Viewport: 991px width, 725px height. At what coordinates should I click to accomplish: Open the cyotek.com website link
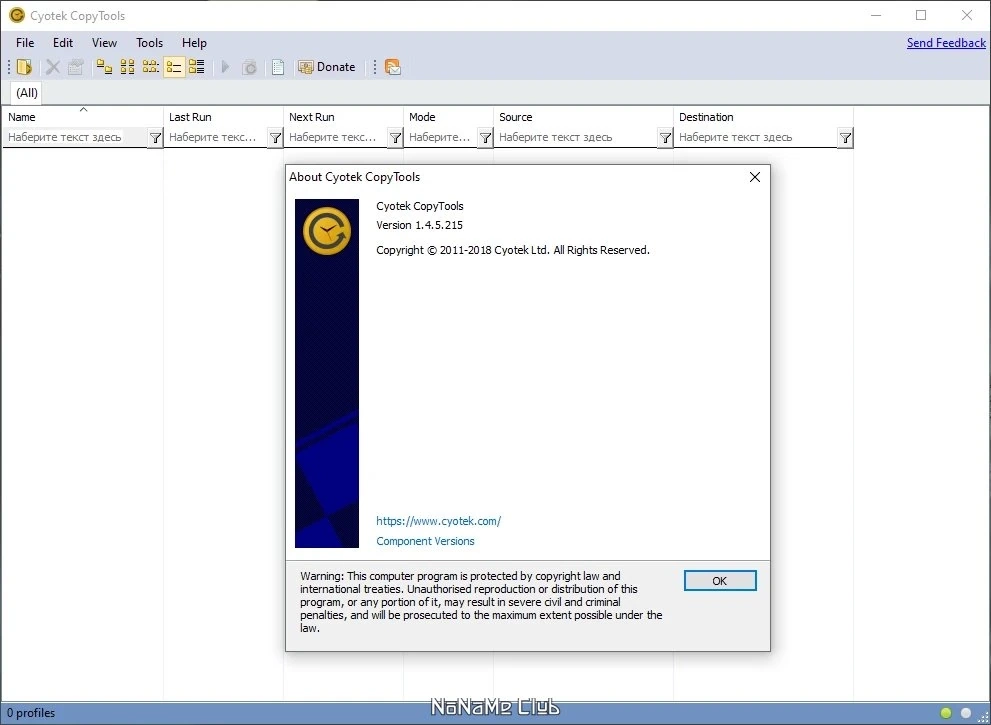(439, 521)
